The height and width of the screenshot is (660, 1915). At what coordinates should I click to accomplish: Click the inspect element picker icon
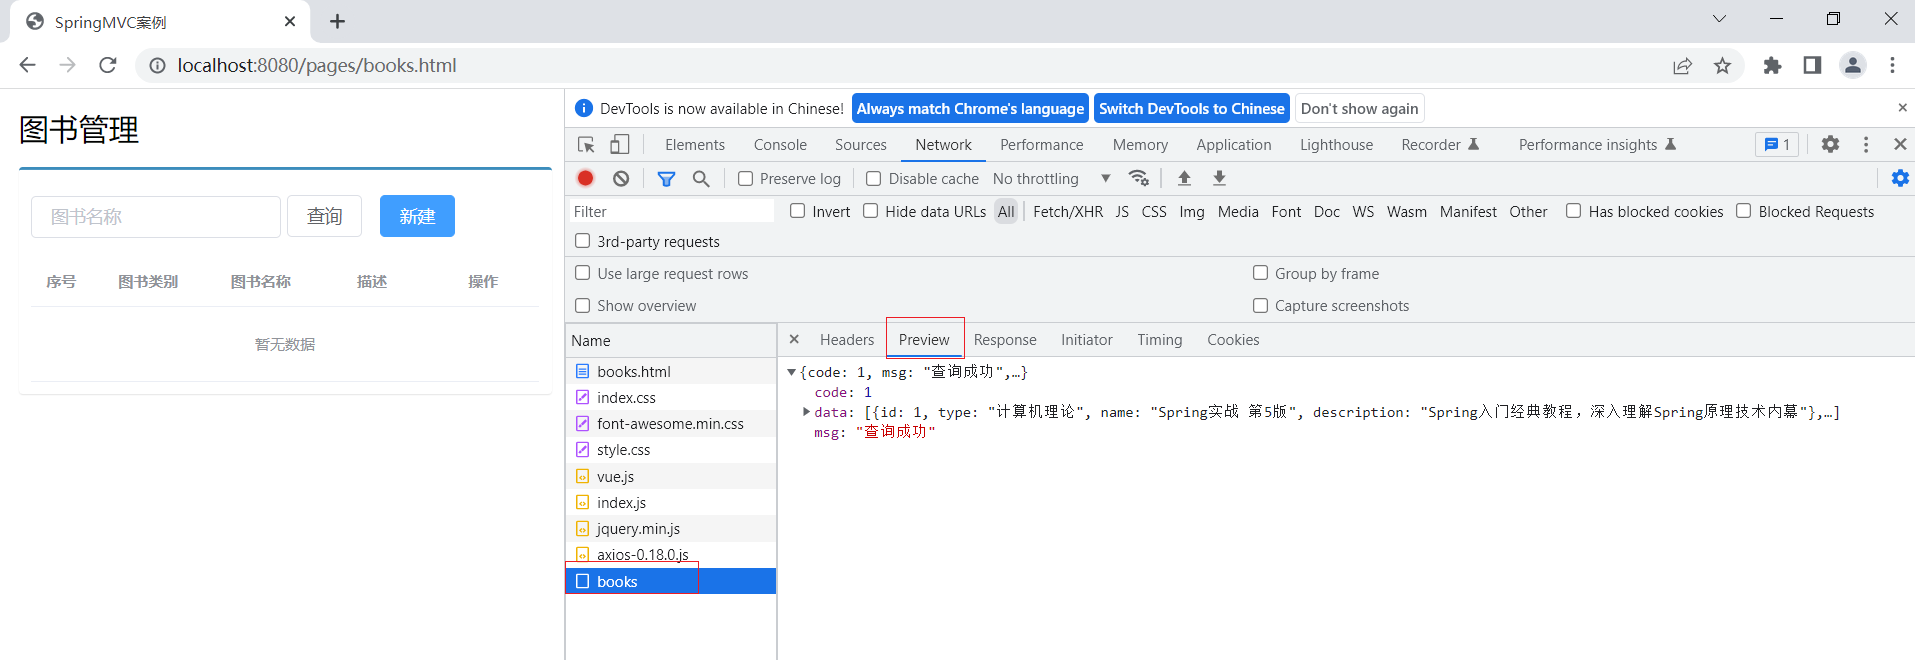(x=586, y=145)
